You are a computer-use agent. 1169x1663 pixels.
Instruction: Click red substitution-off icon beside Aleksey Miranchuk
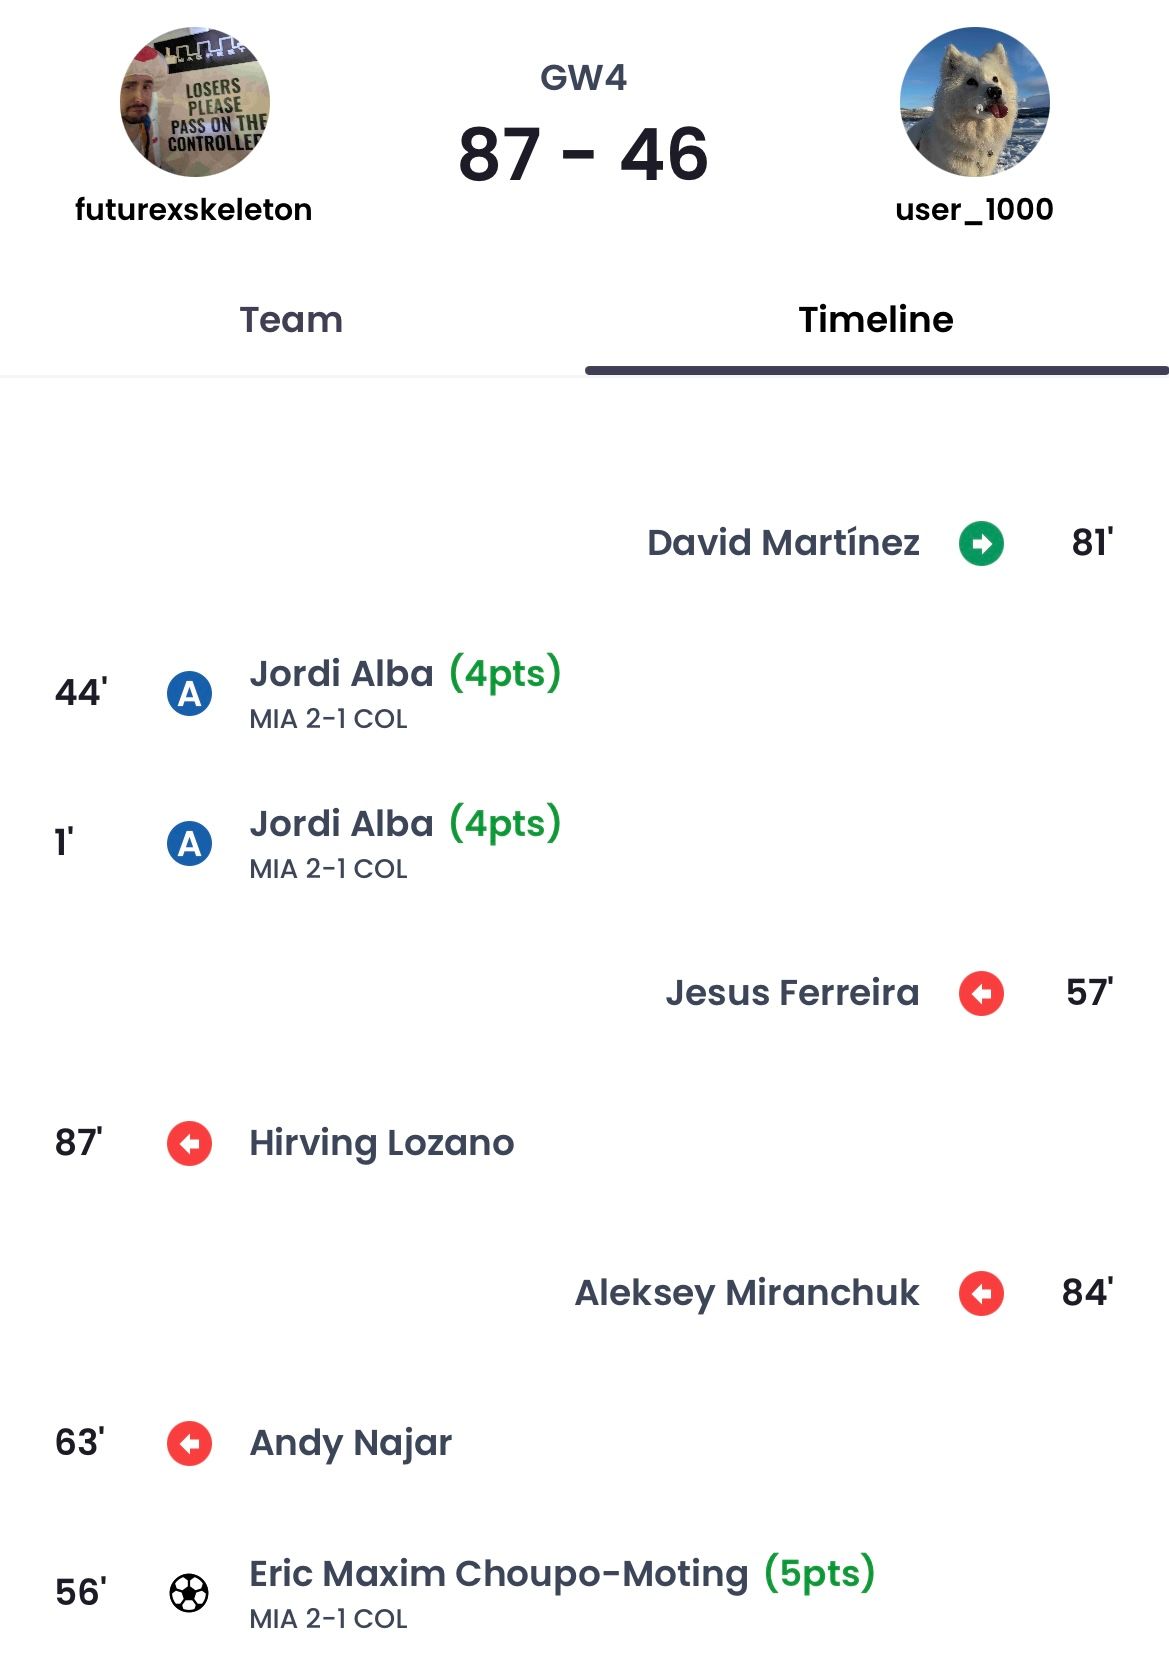[x=981, y=1293]
